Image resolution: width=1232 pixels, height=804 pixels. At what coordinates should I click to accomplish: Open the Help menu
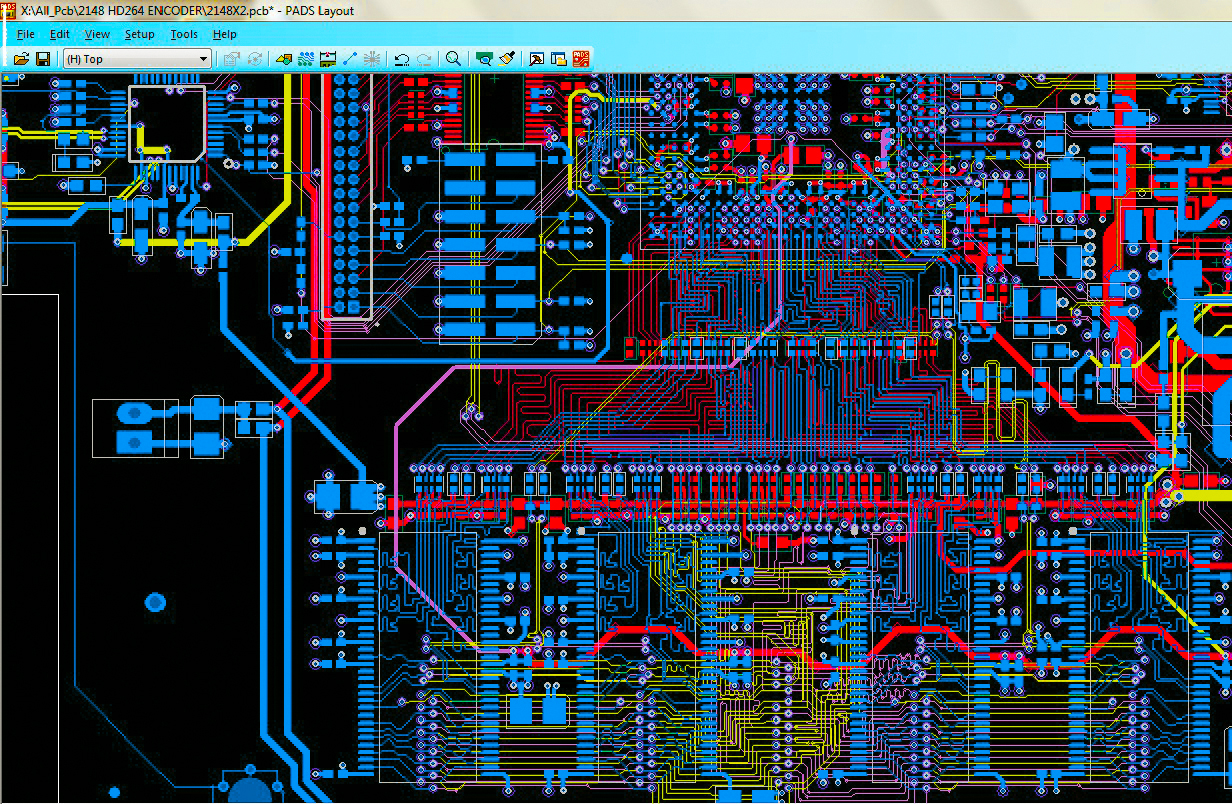224,34
